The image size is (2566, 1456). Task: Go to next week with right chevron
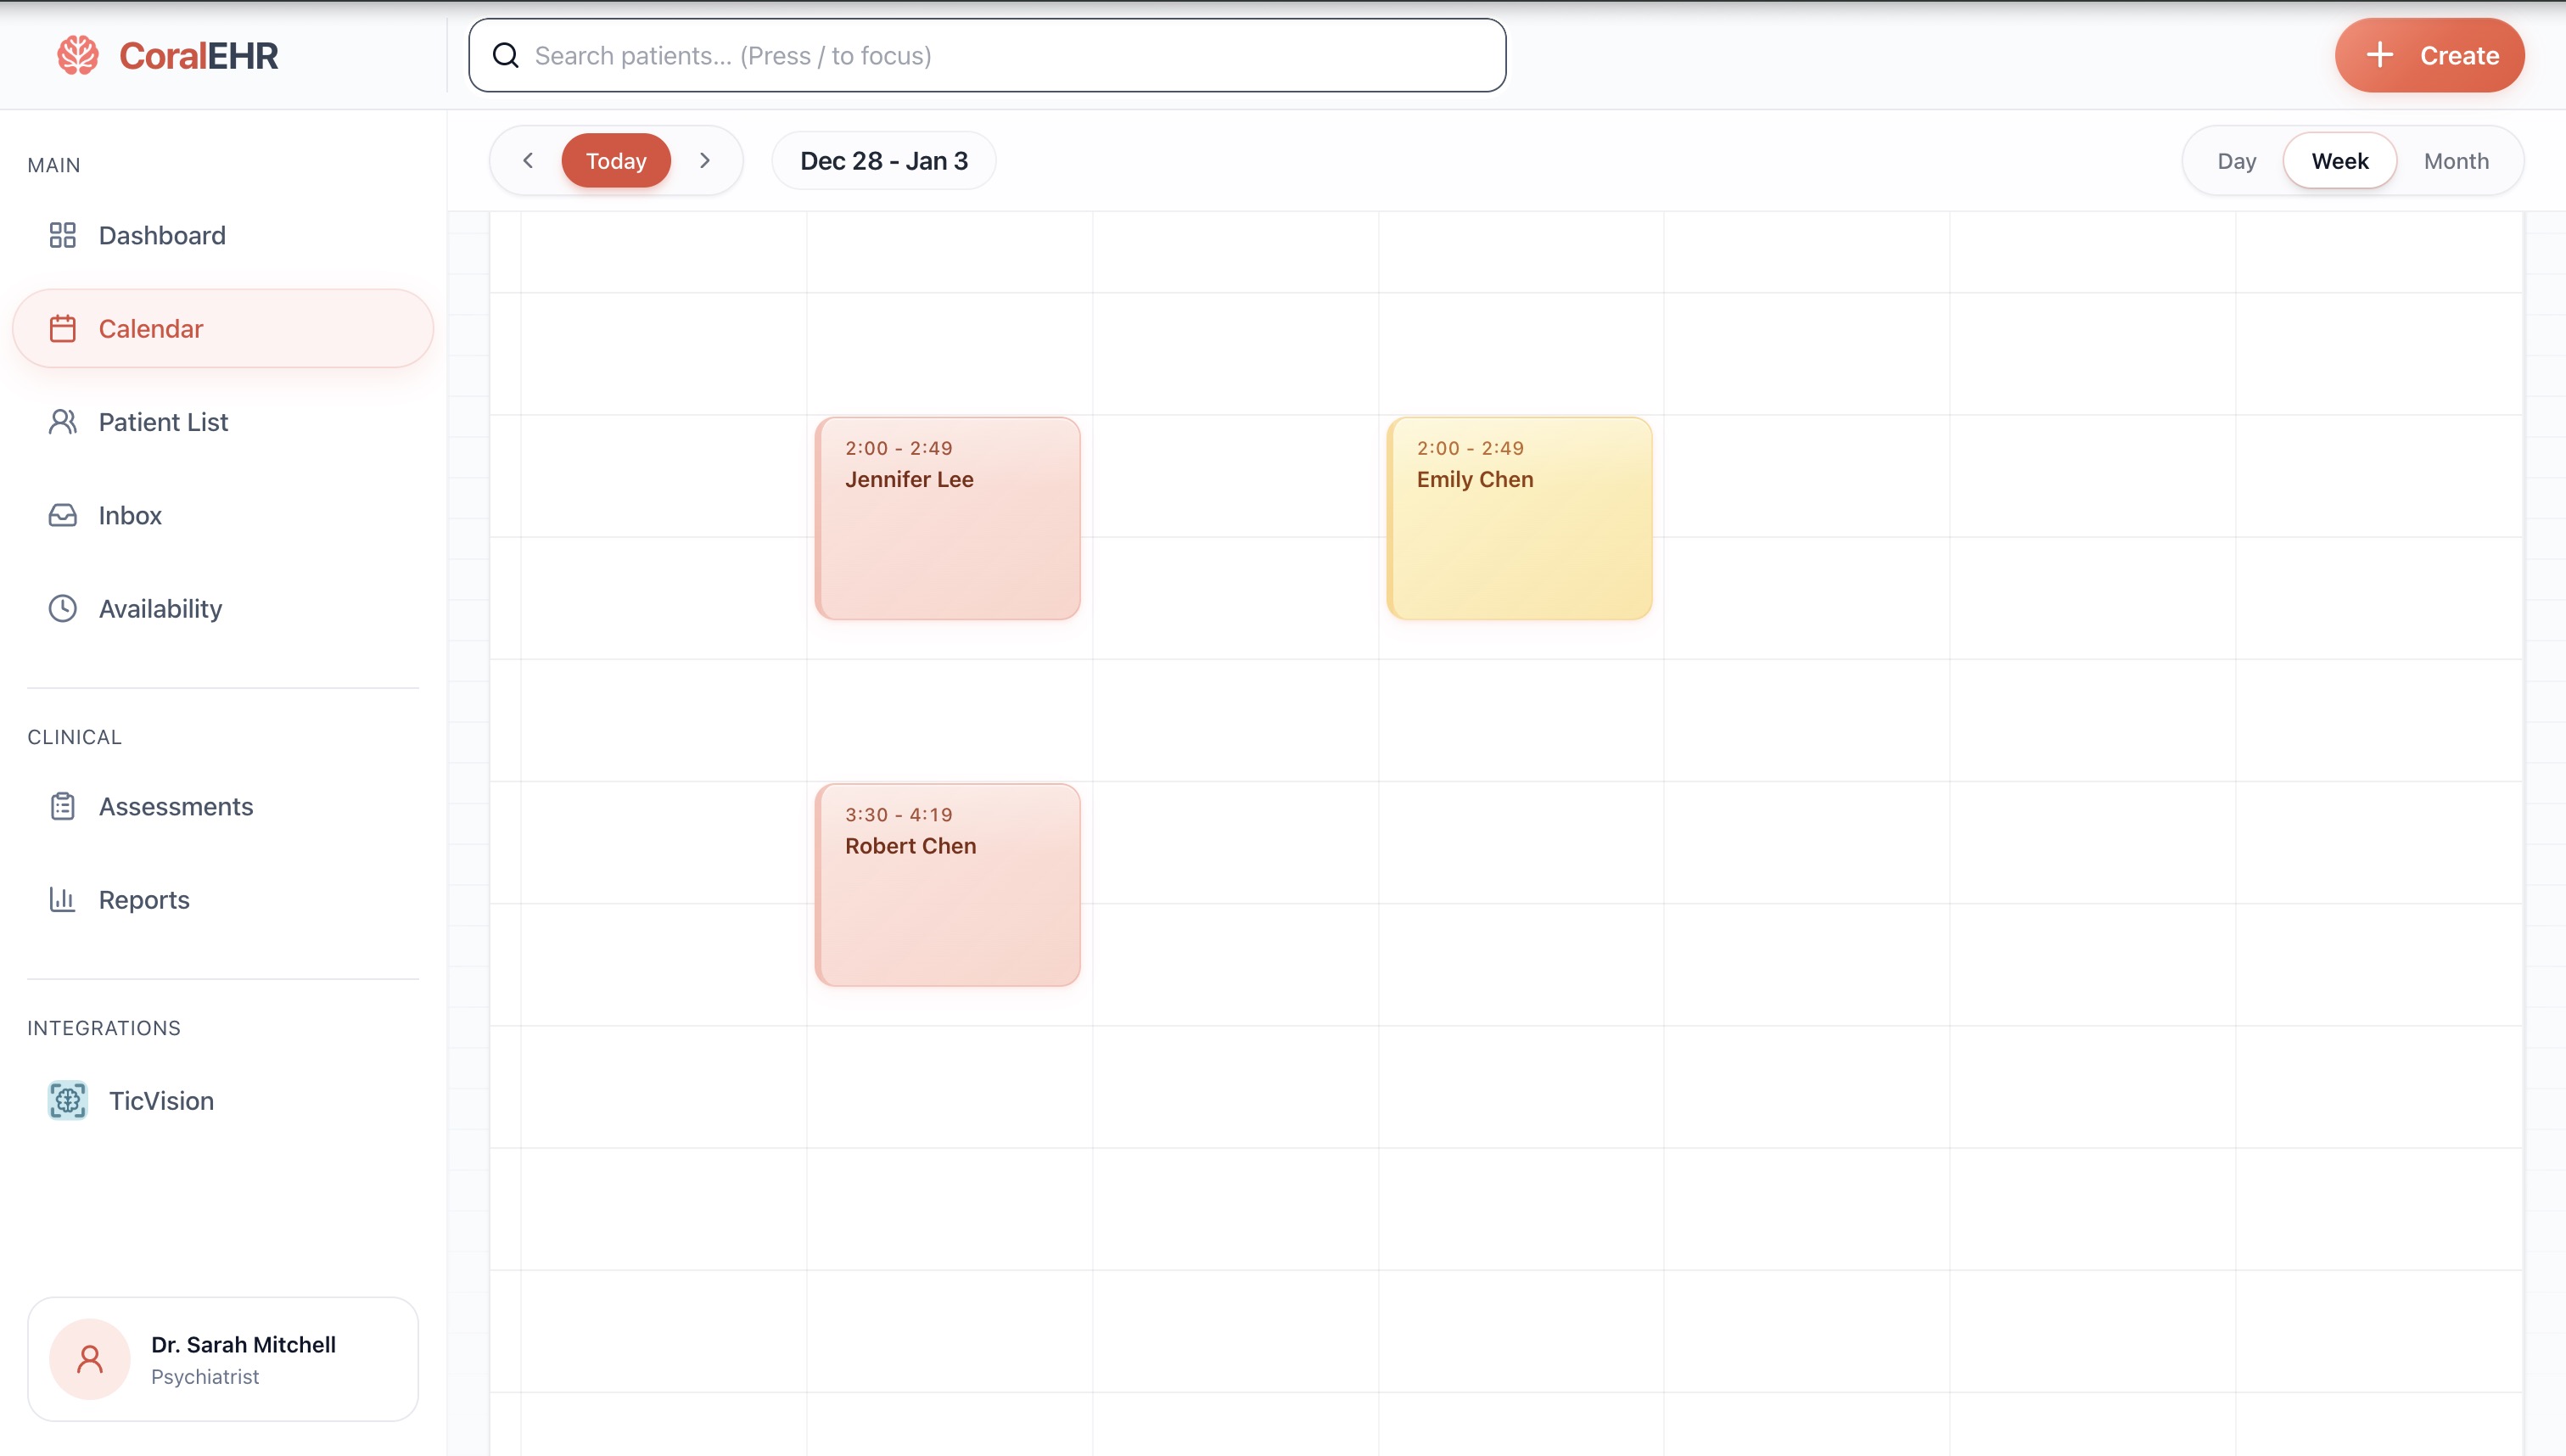[x=705, y=160]
